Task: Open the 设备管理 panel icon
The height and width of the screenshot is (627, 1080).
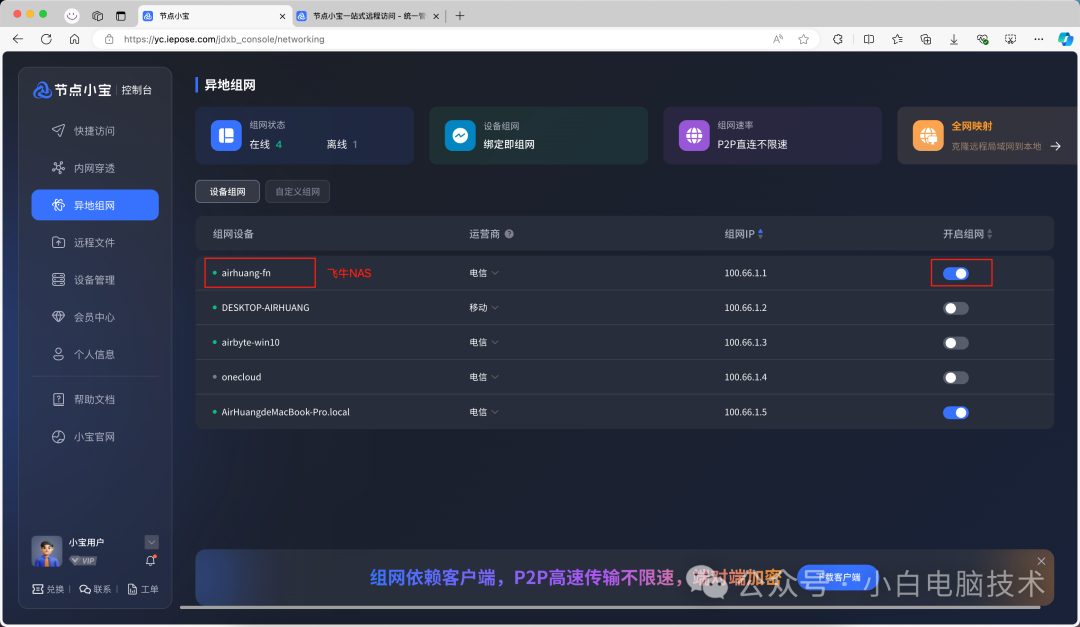Action: pyautogui.click(x=60, y=279)
